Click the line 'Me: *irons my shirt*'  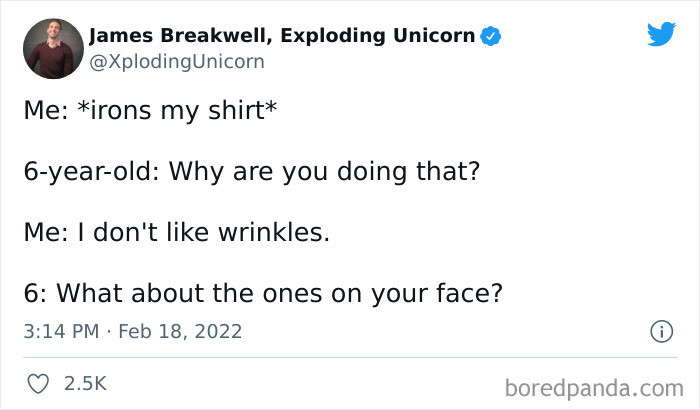coord(150,110)
